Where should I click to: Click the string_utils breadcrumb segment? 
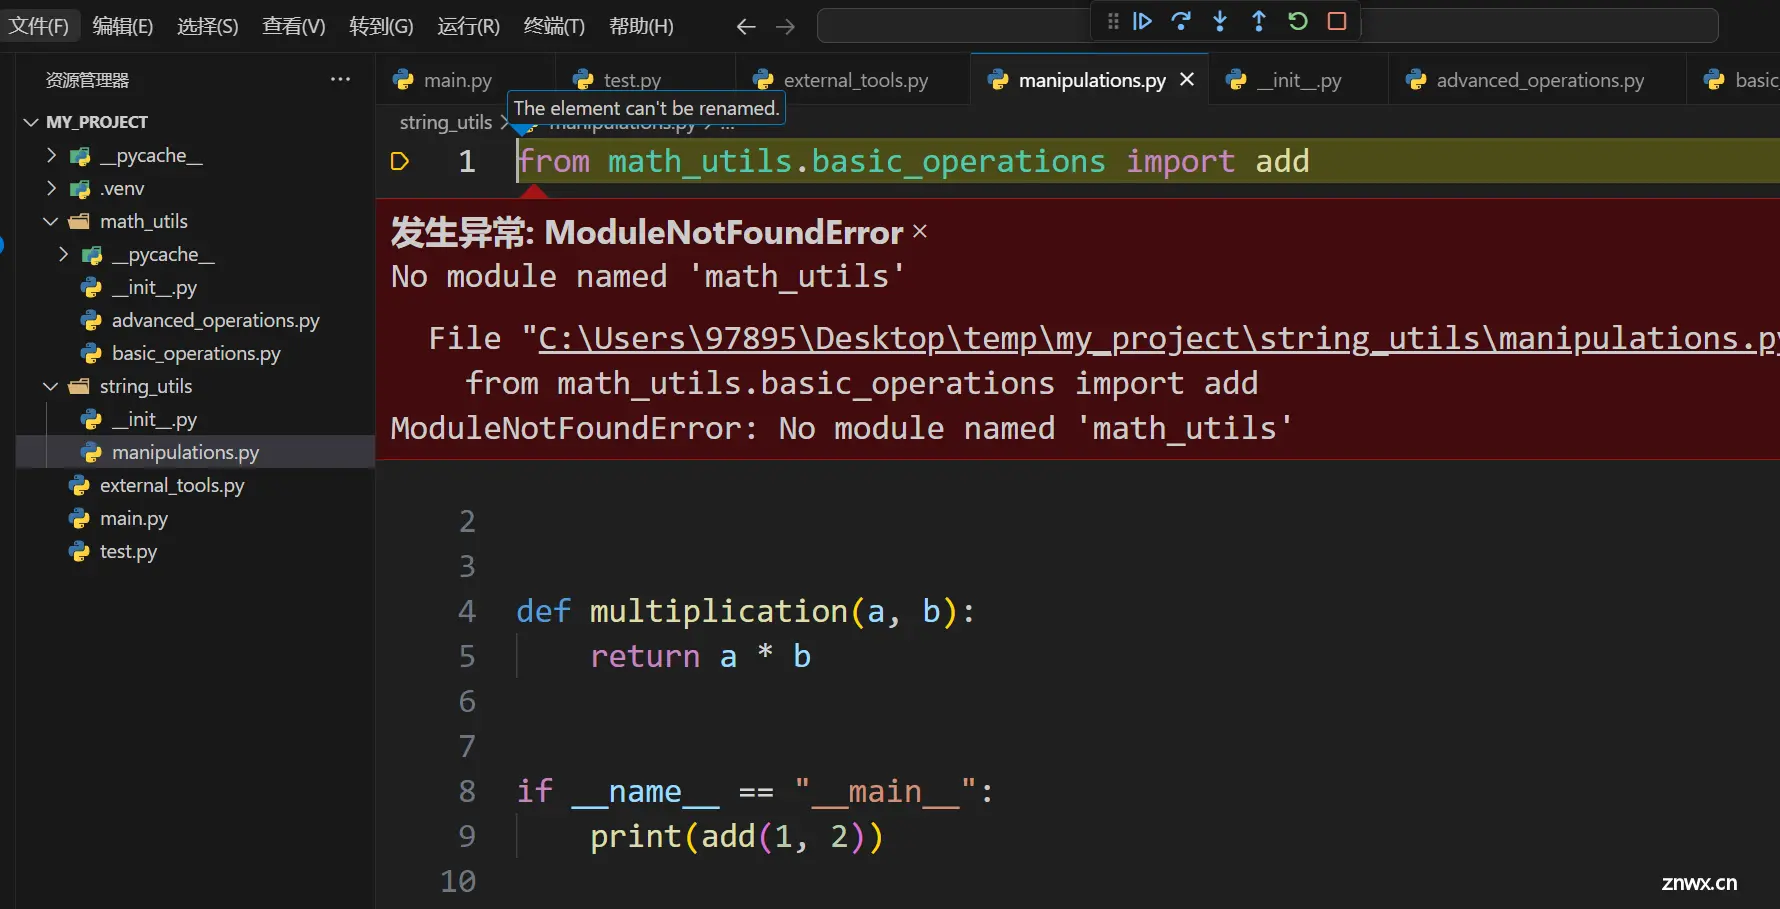pyautogui.click(x=445, y=122)
